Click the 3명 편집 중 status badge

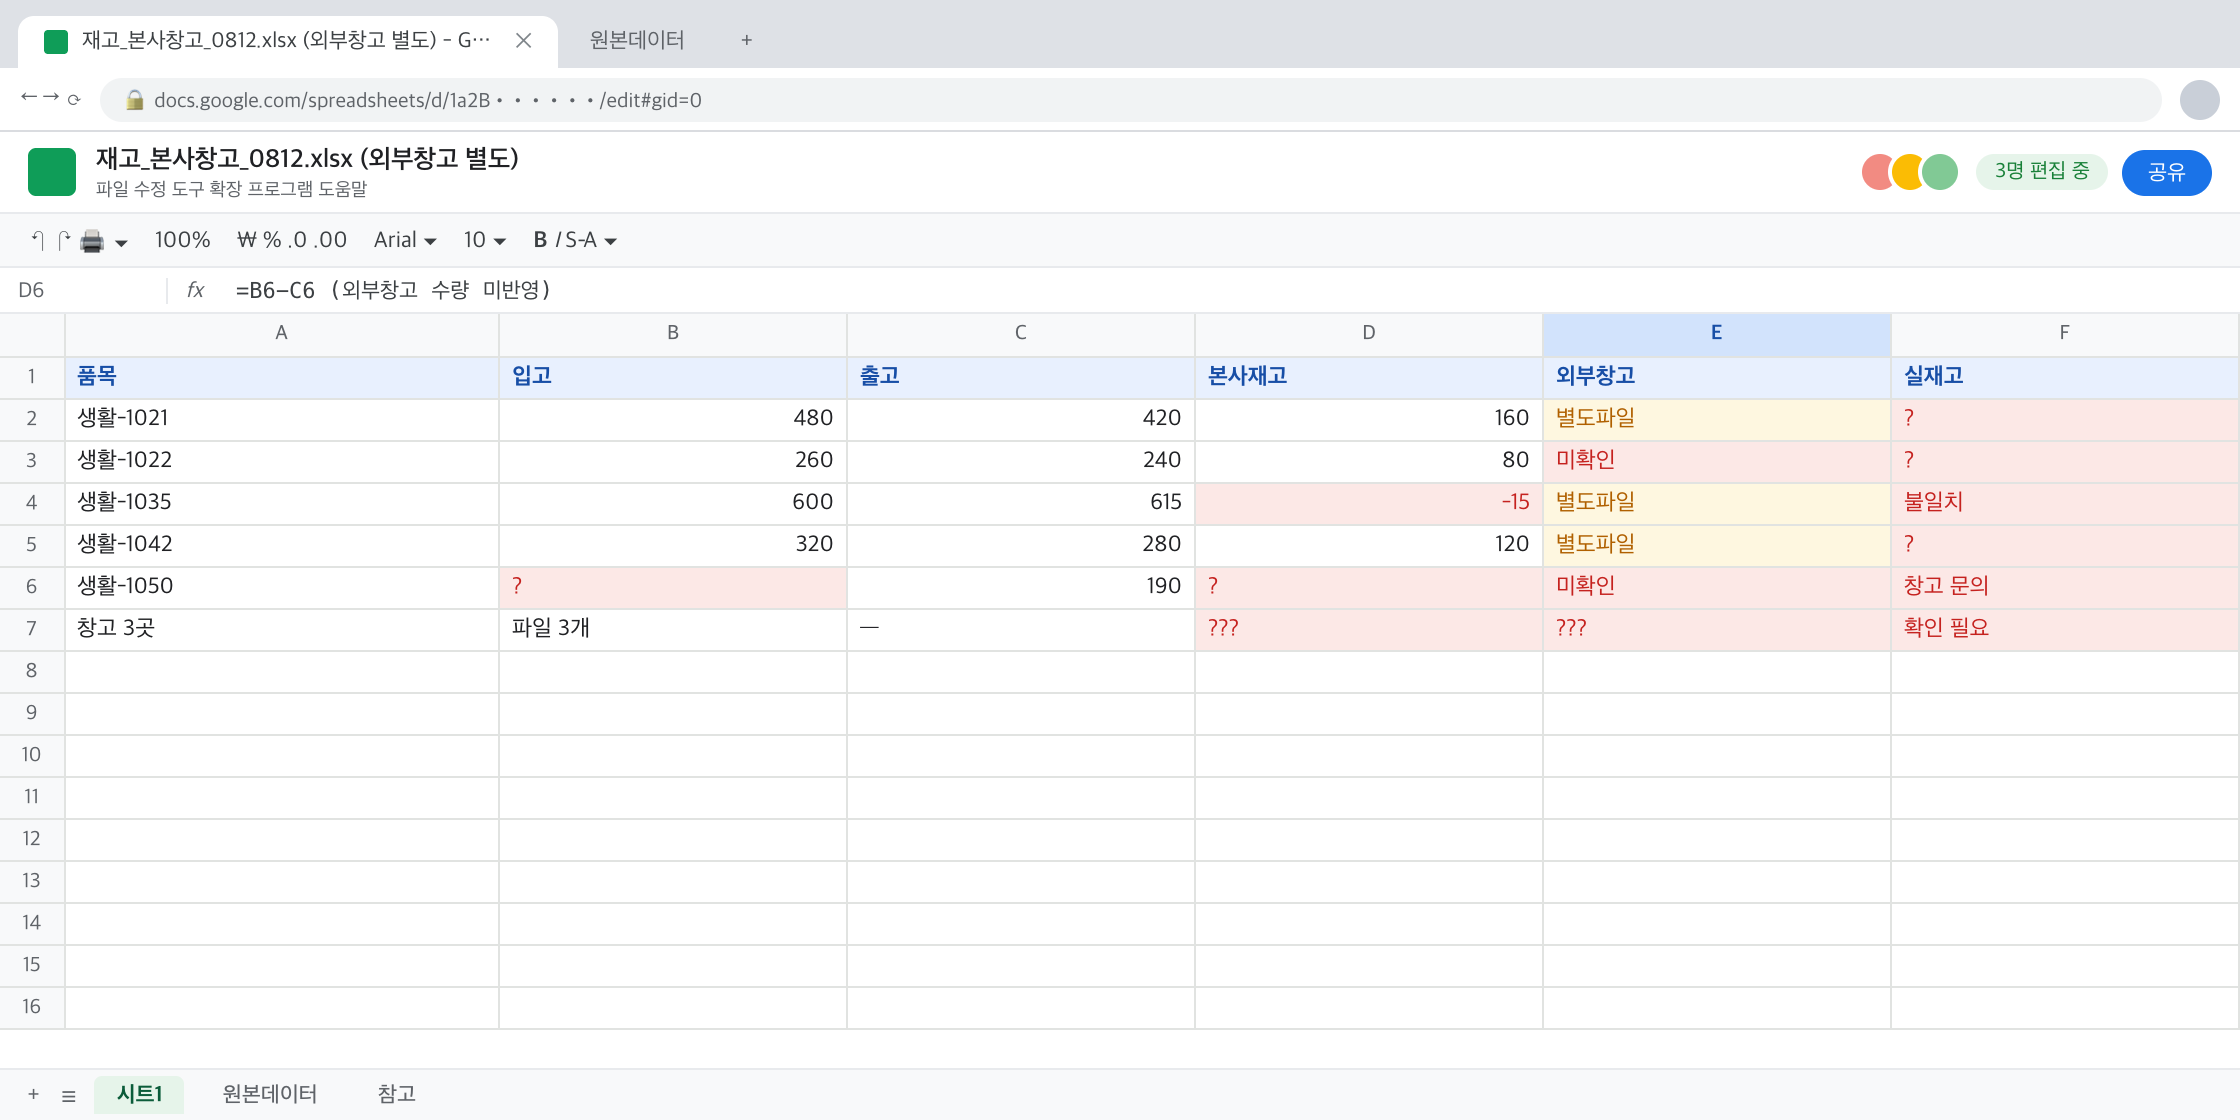[2042, 171]
